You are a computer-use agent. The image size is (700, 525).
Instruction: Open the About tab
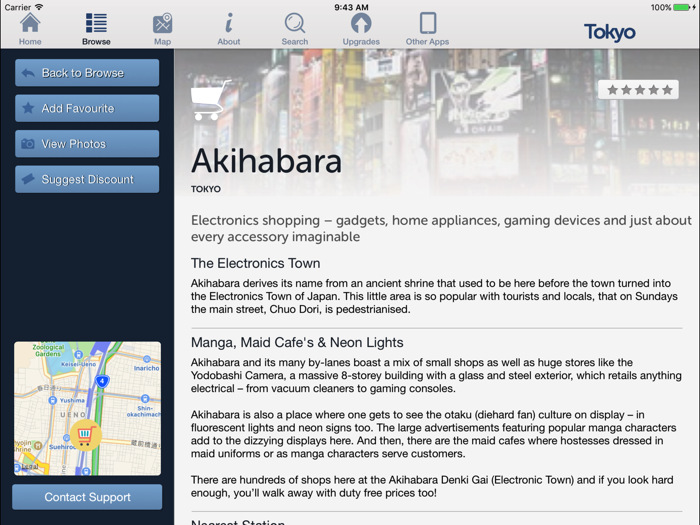pyautogui.click(x=229, y=29)
